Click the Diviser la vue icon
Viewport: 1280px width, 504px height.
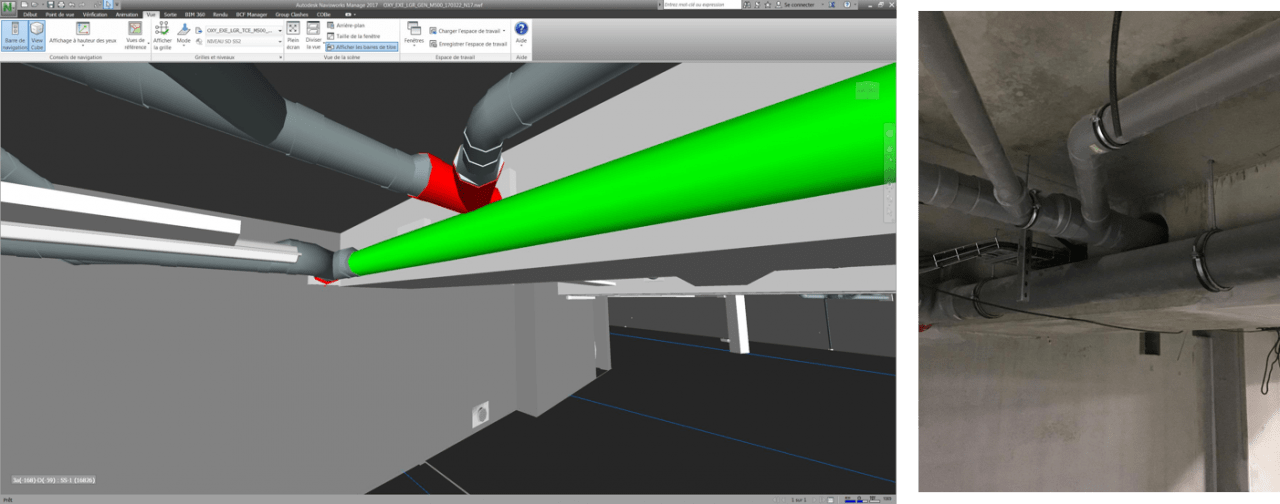[x=313, y=36]
